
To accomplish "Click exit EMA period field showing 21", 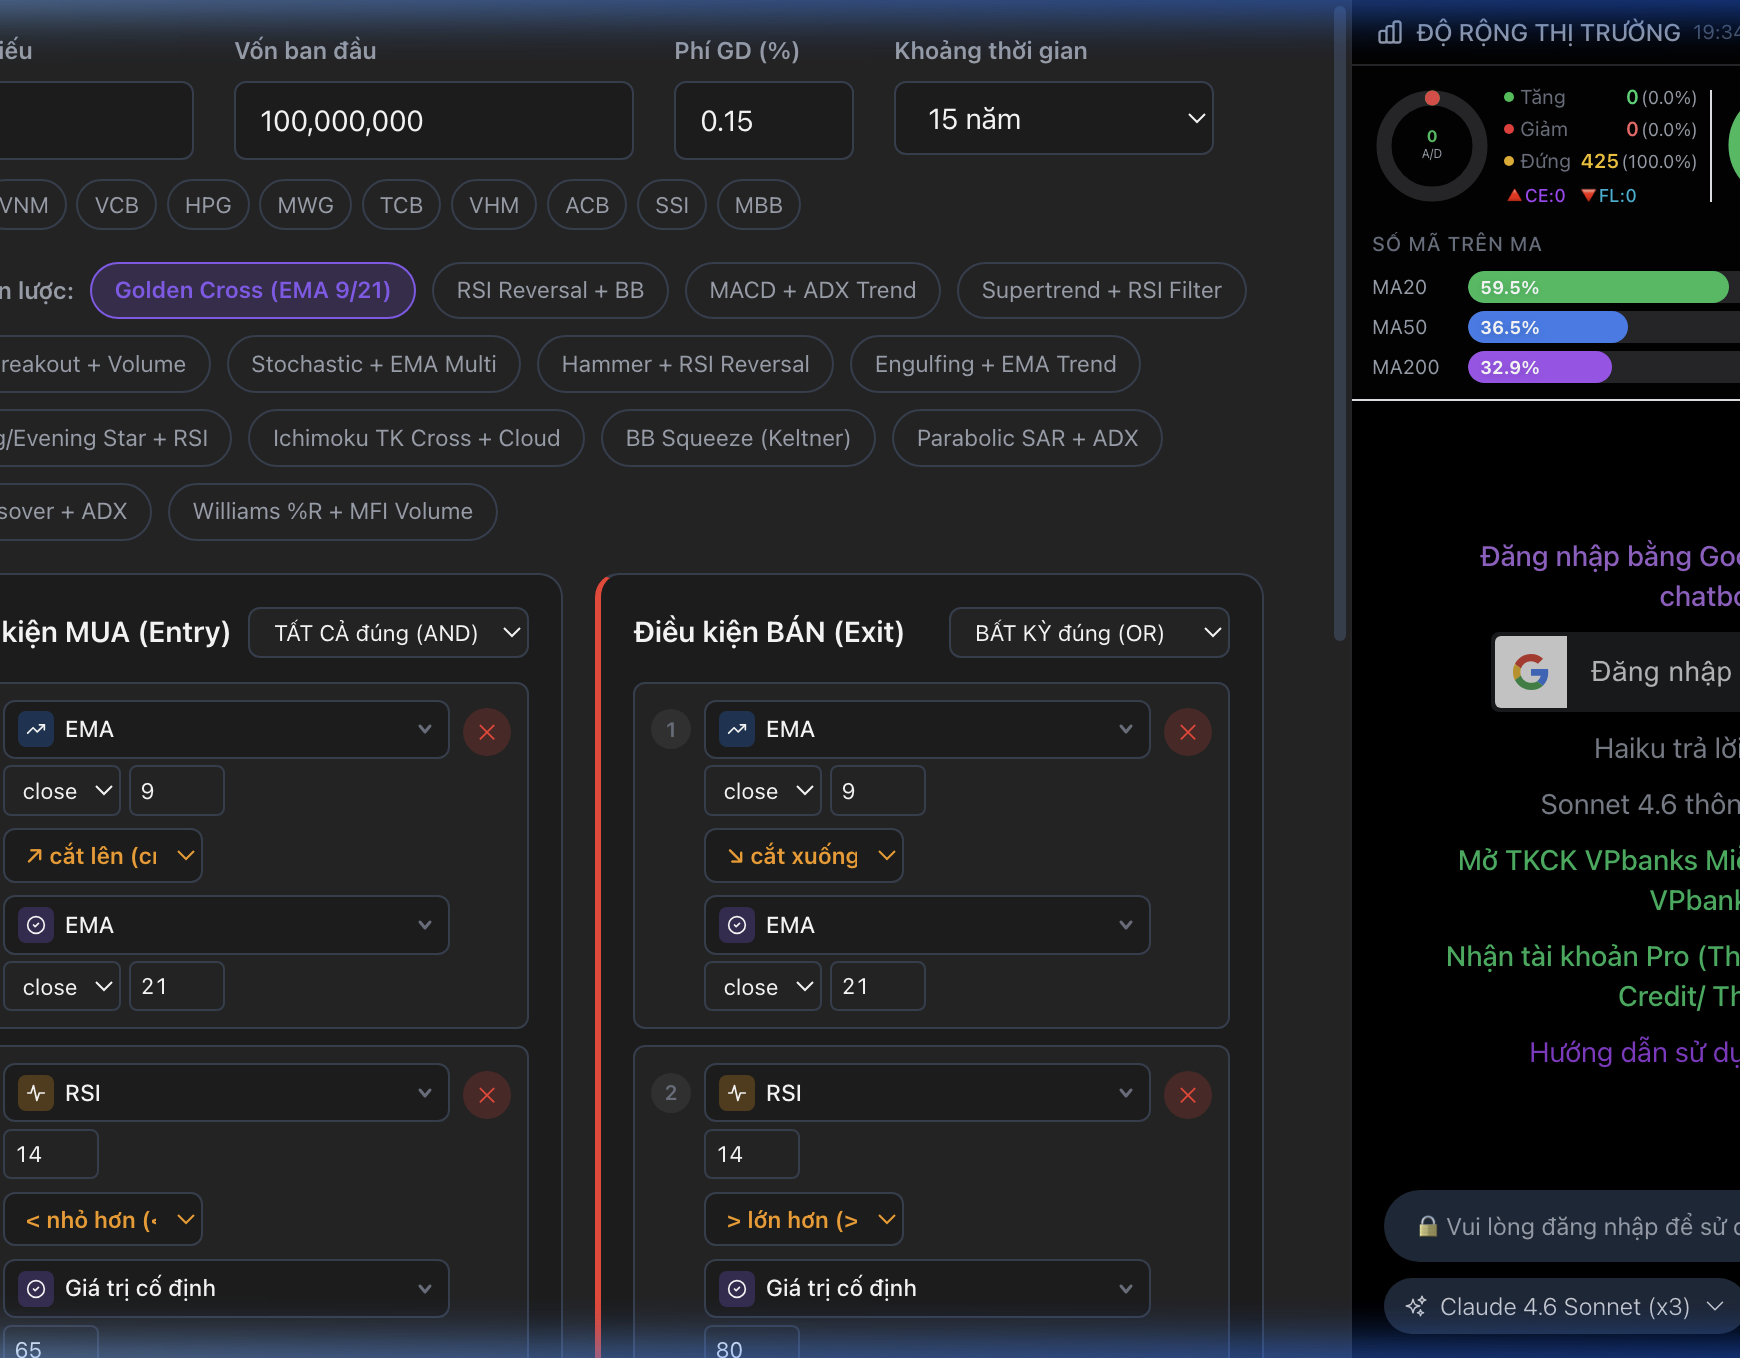I will point(877,986).
